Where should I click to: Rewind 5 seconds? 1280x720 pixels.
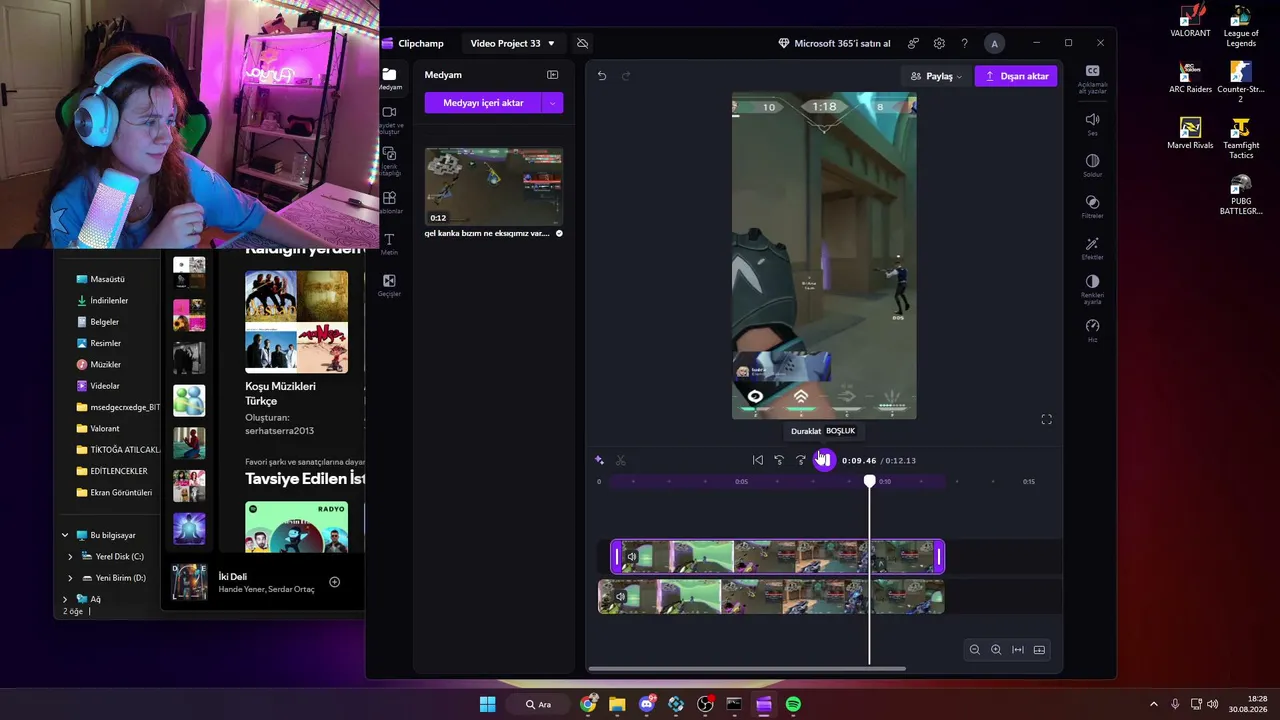coord(779,460)
